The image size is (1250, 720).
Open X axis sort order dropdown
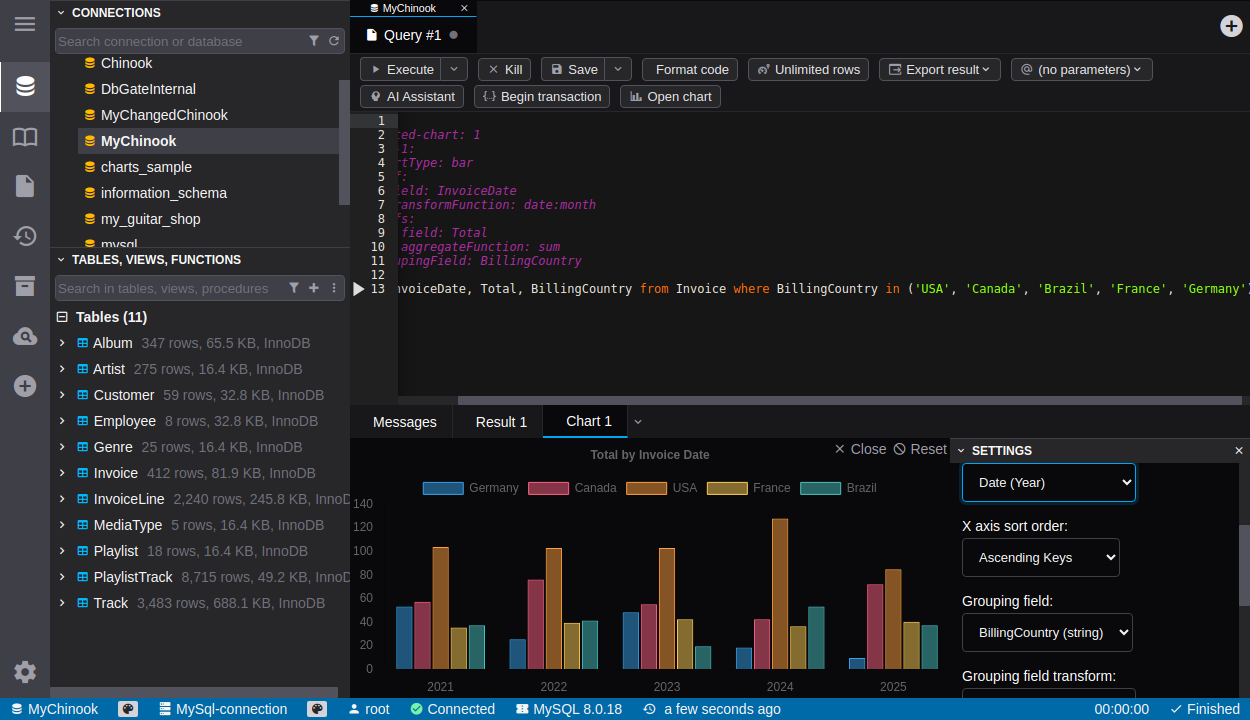1040,558
